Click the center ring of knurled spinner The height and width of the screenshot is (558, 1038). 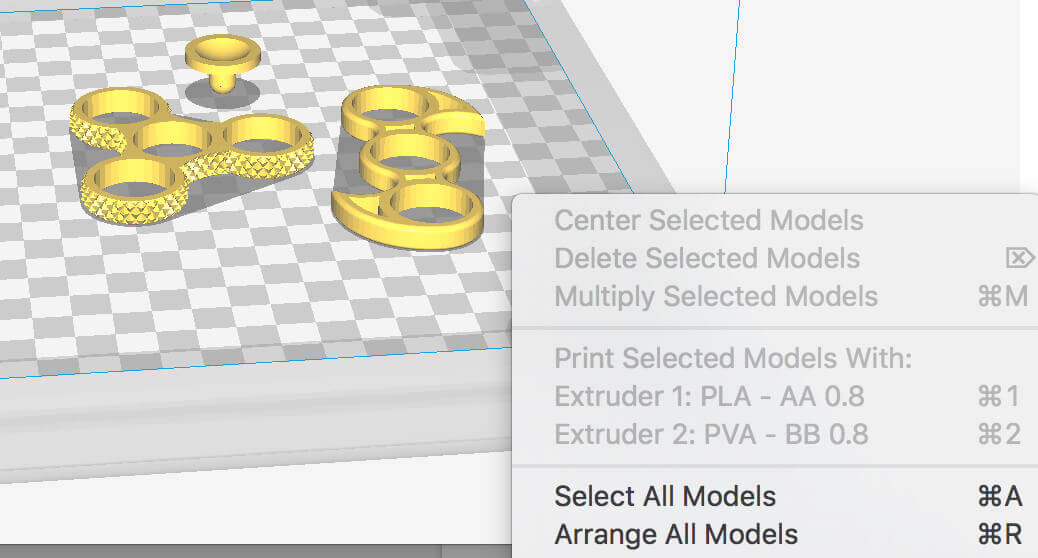pyautogui.click(x=173, y=140)
